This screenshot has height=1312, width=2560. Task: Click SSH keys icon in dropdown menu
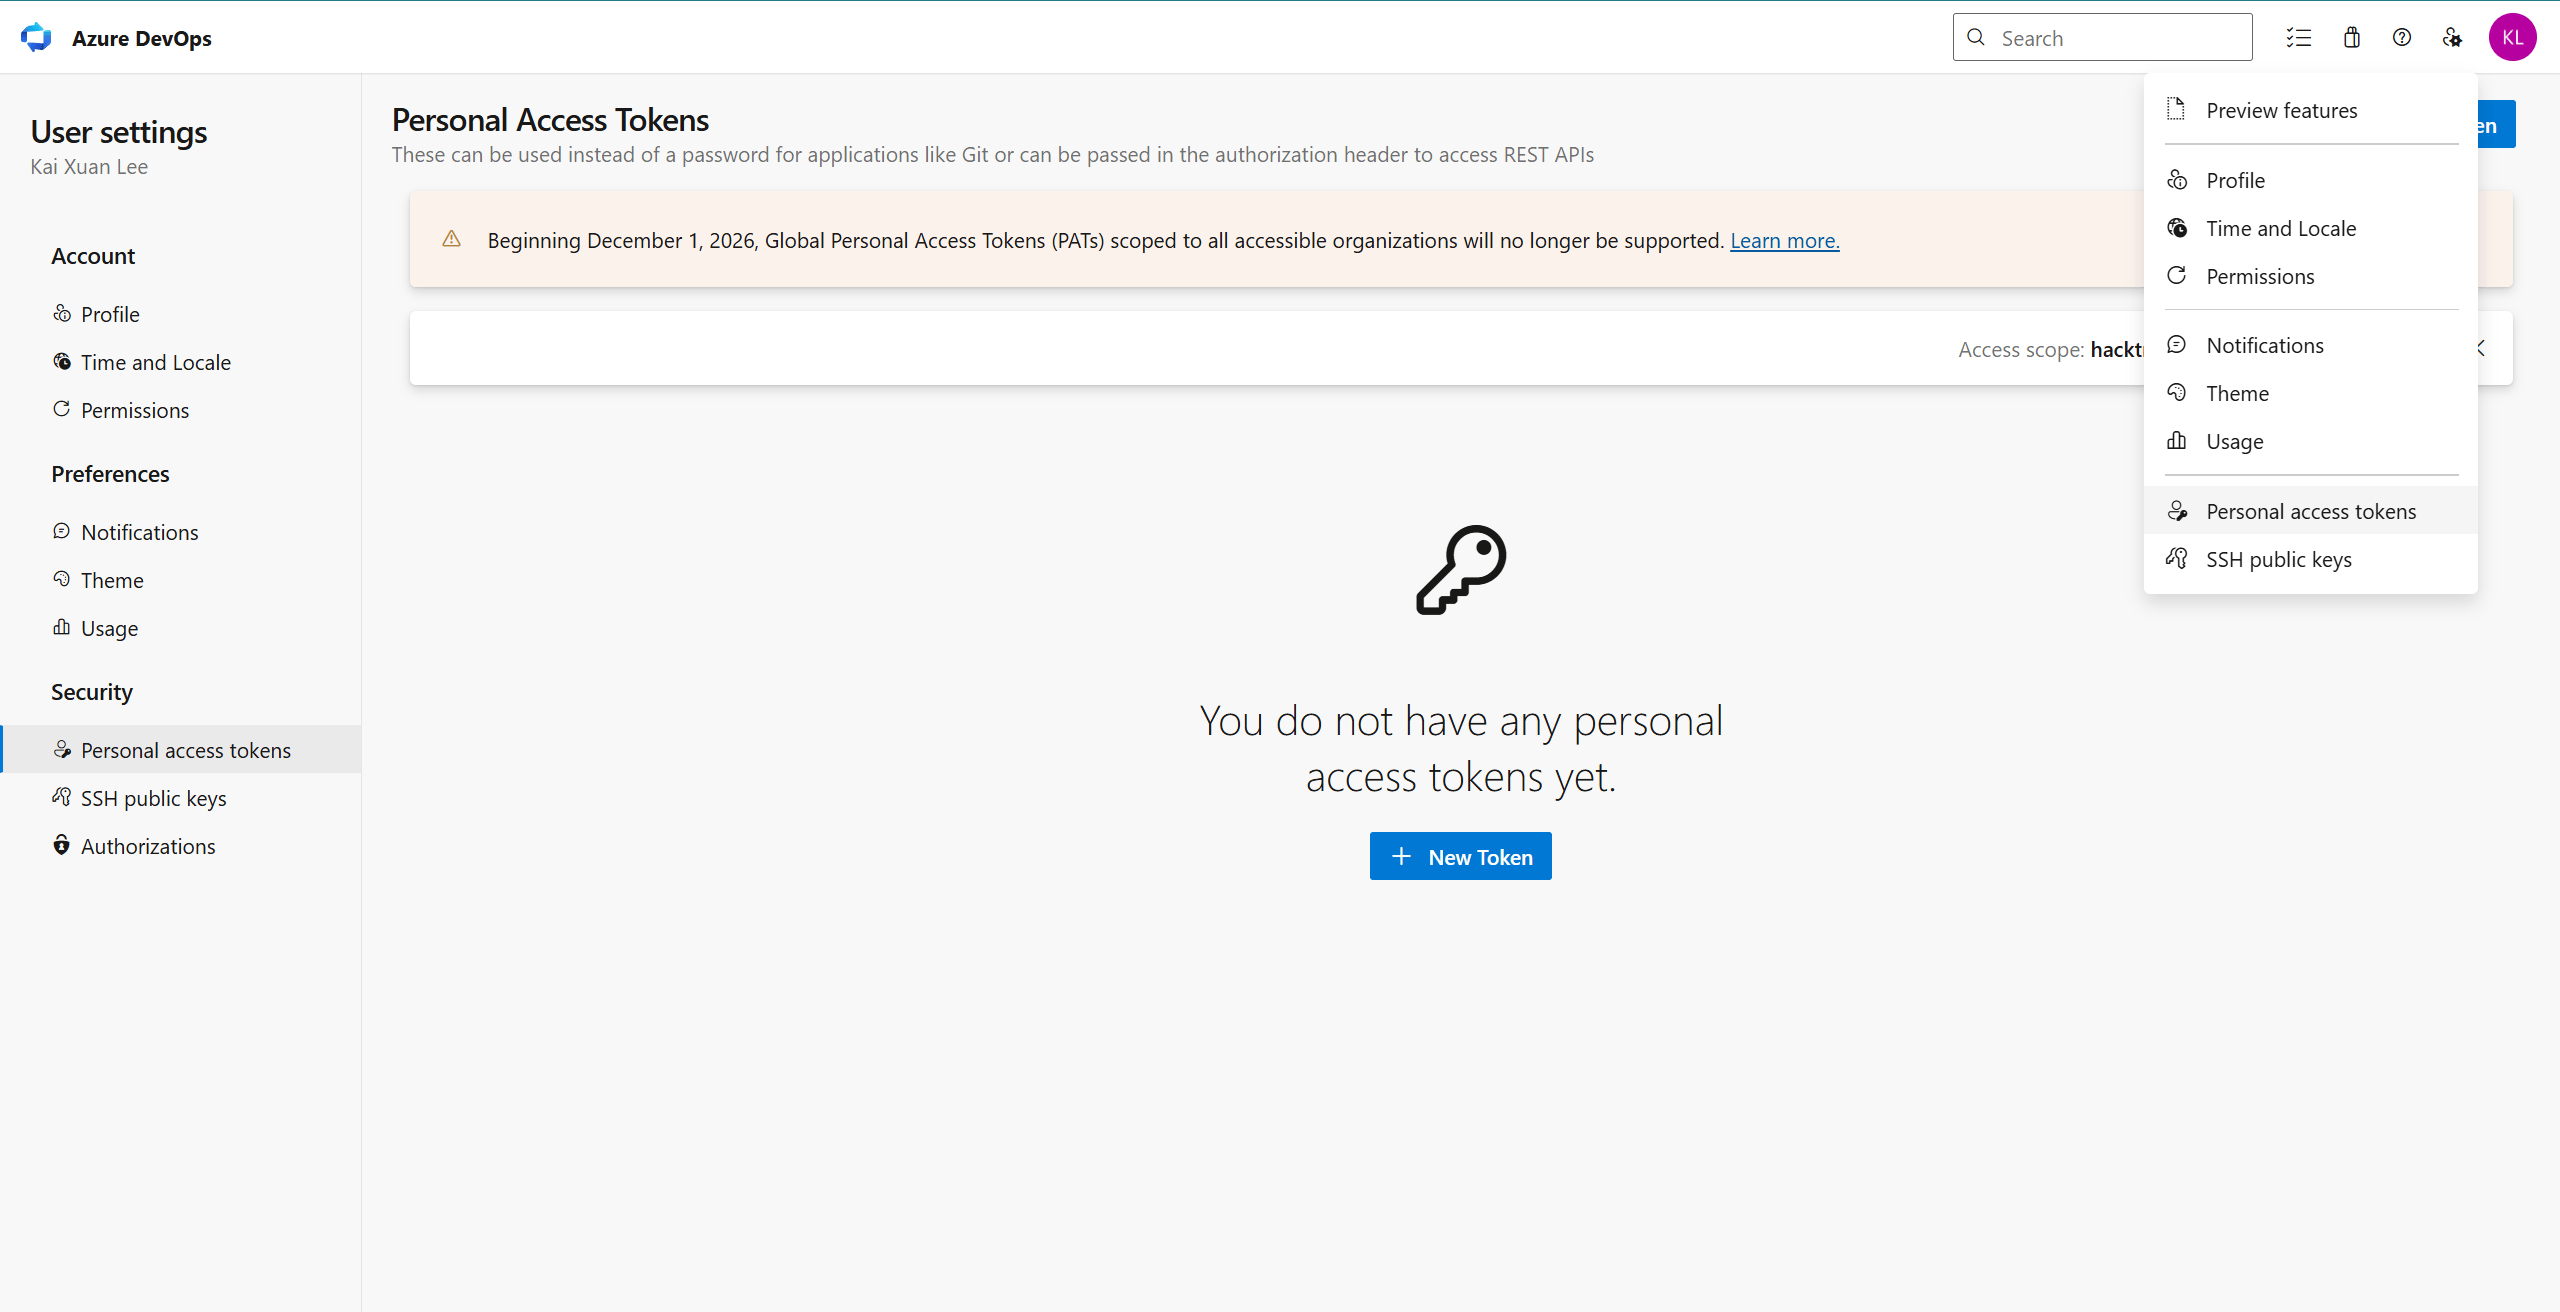[2176, 558]
